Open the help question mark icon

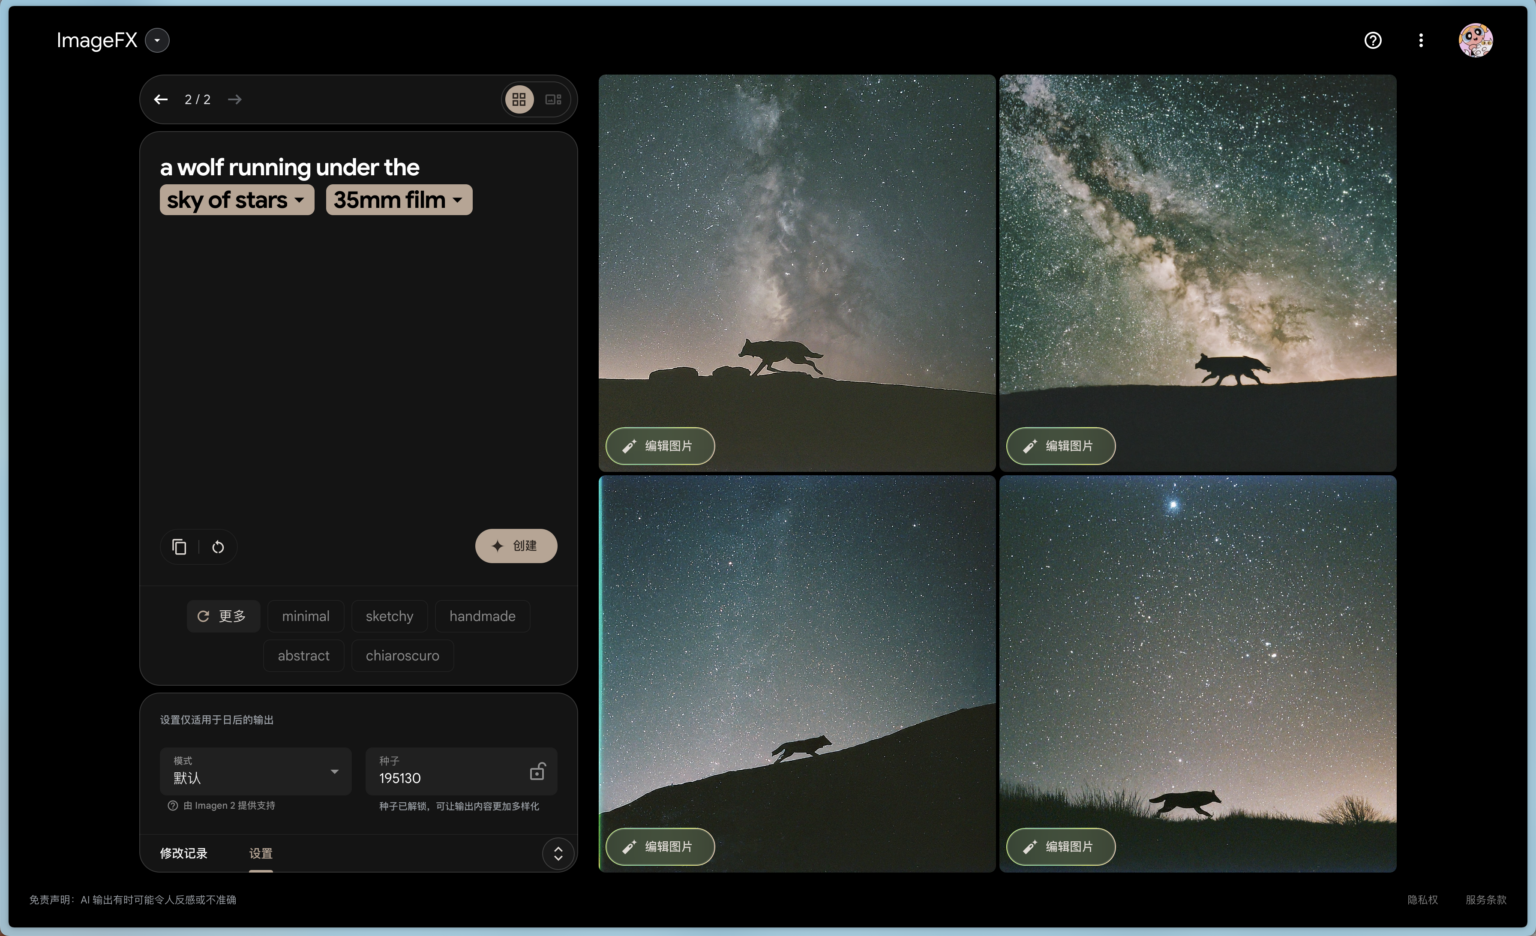tap(1373, 40)
